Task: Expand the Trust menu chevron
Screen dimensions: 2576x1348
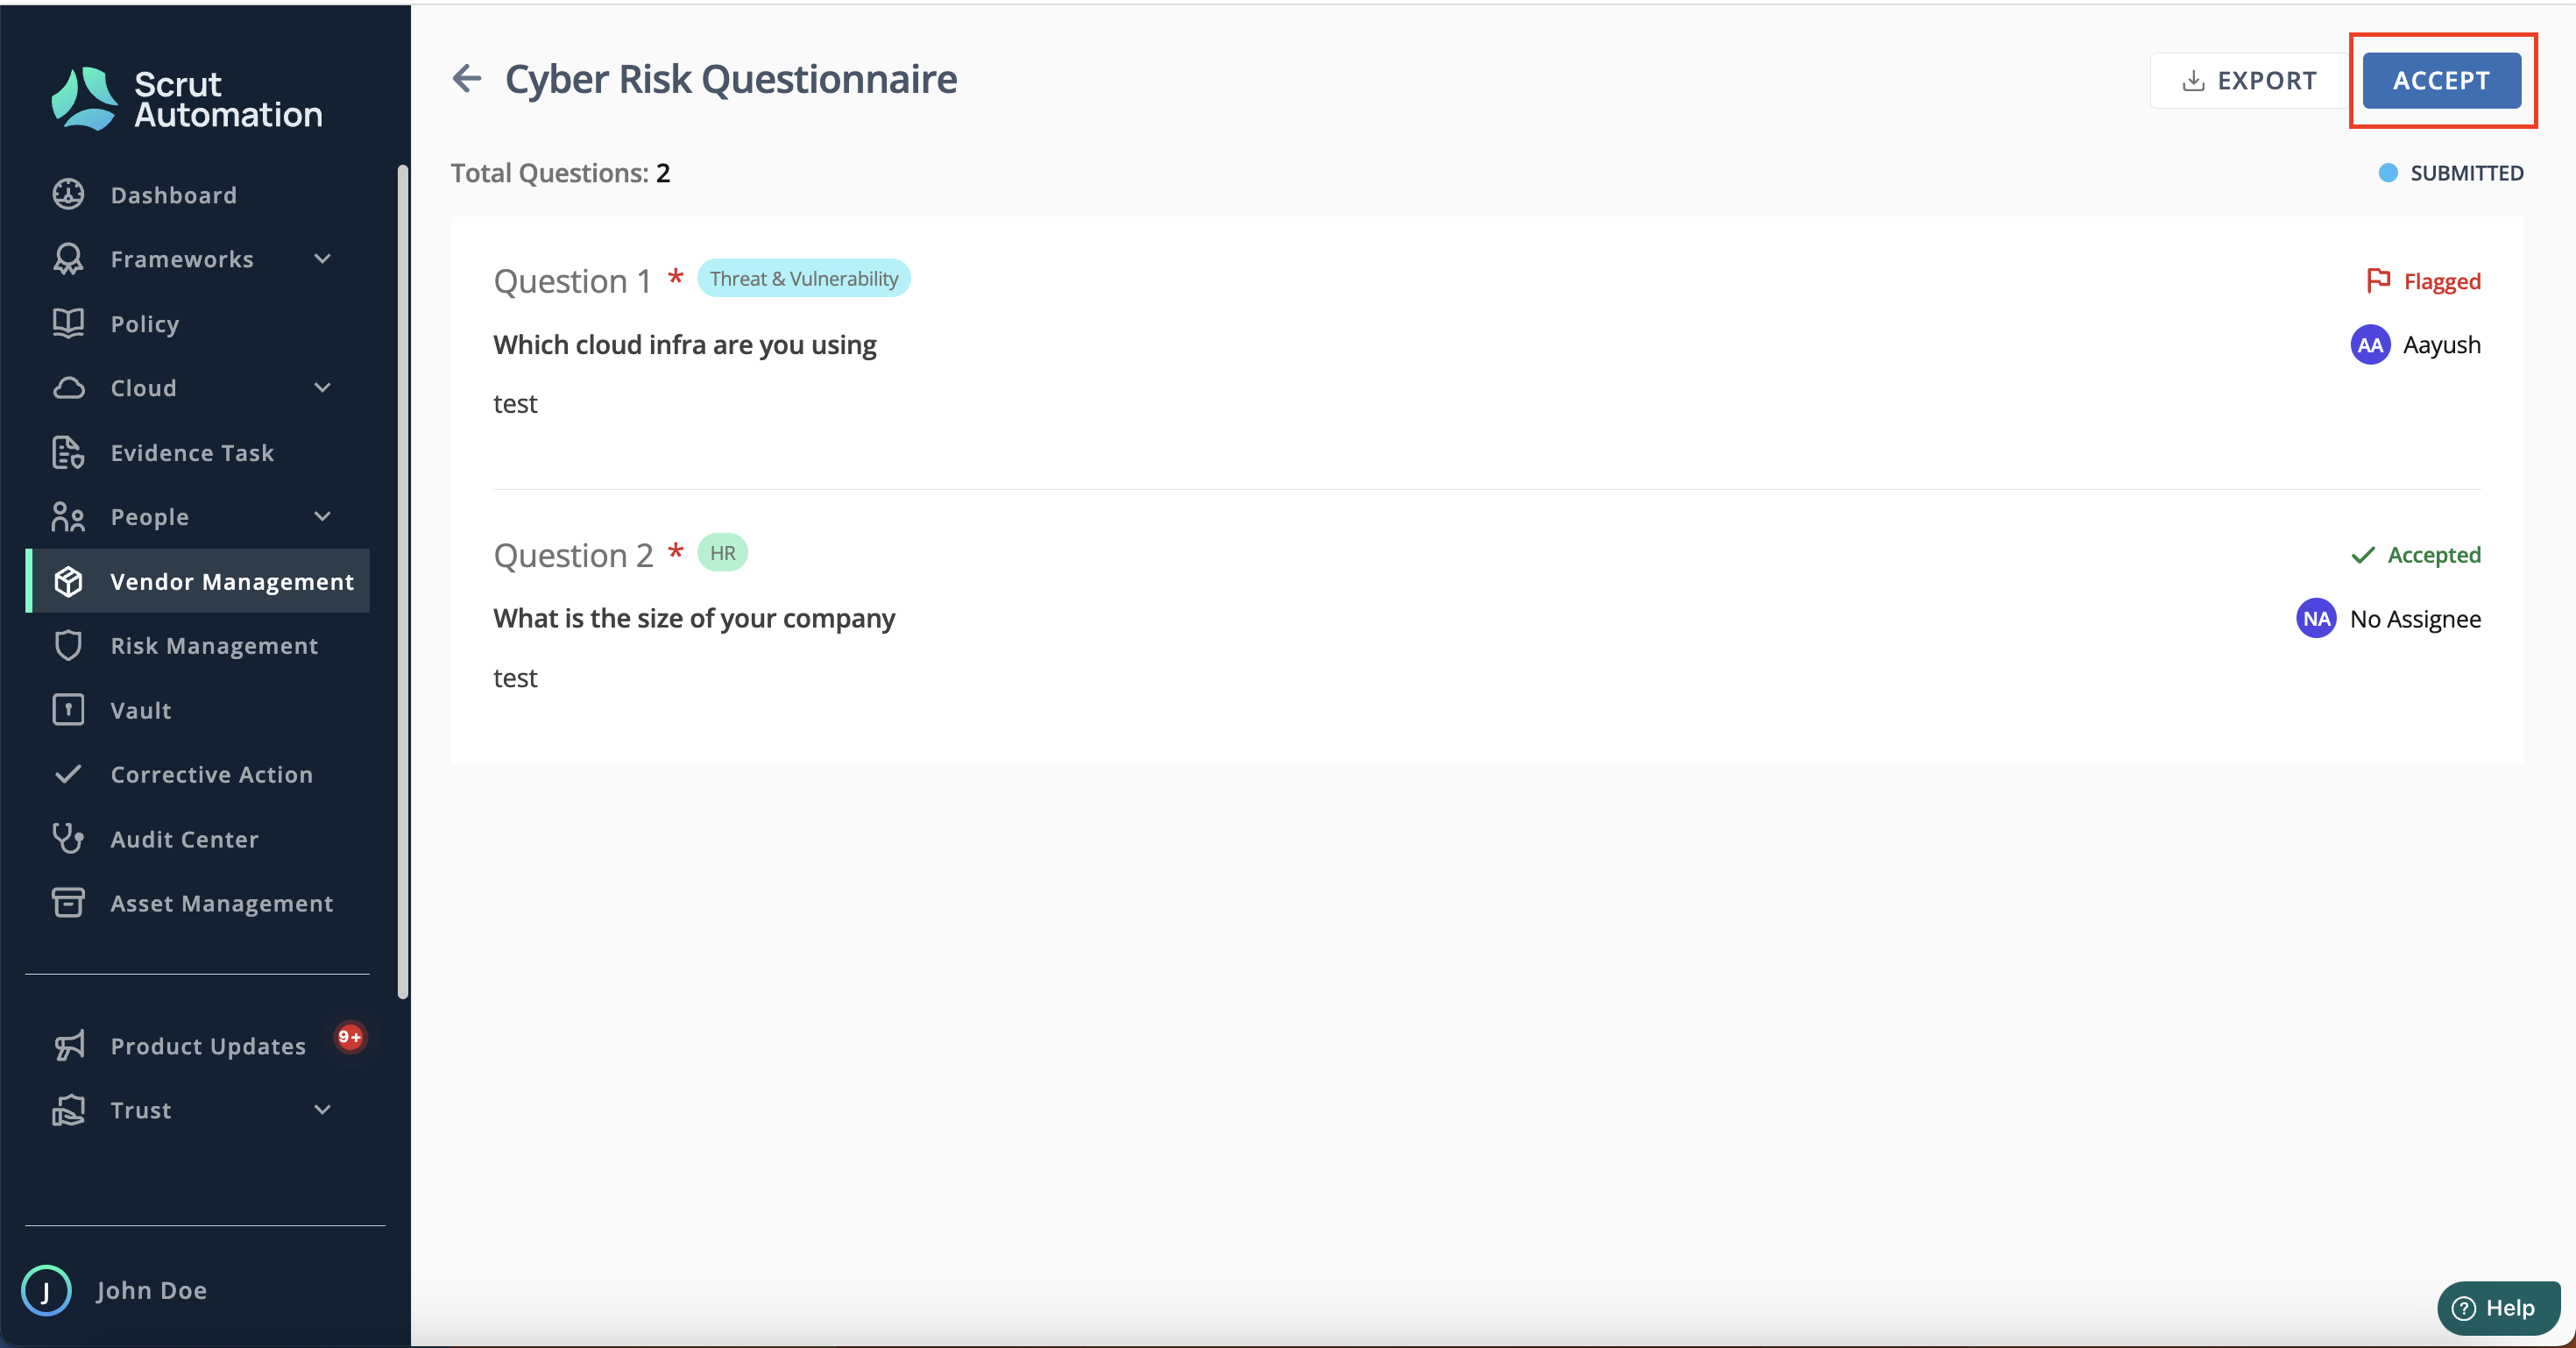Action: pyautogui.click(x=322, y=1110)
